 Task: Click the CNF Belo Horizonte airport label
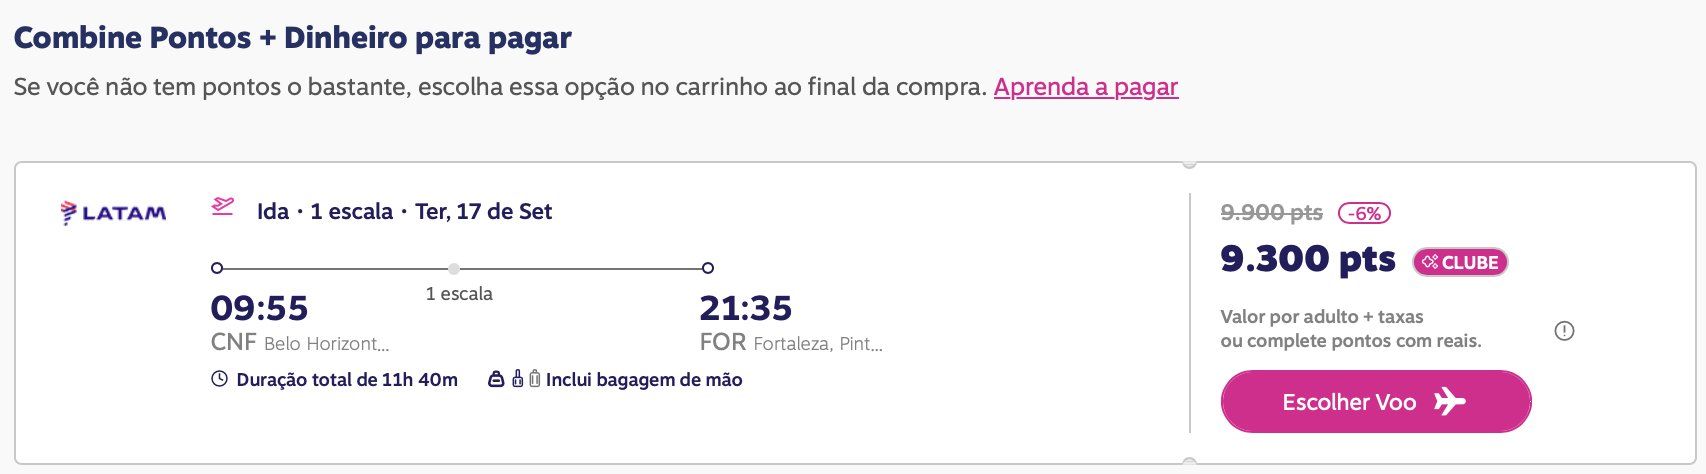pos(300,343)
